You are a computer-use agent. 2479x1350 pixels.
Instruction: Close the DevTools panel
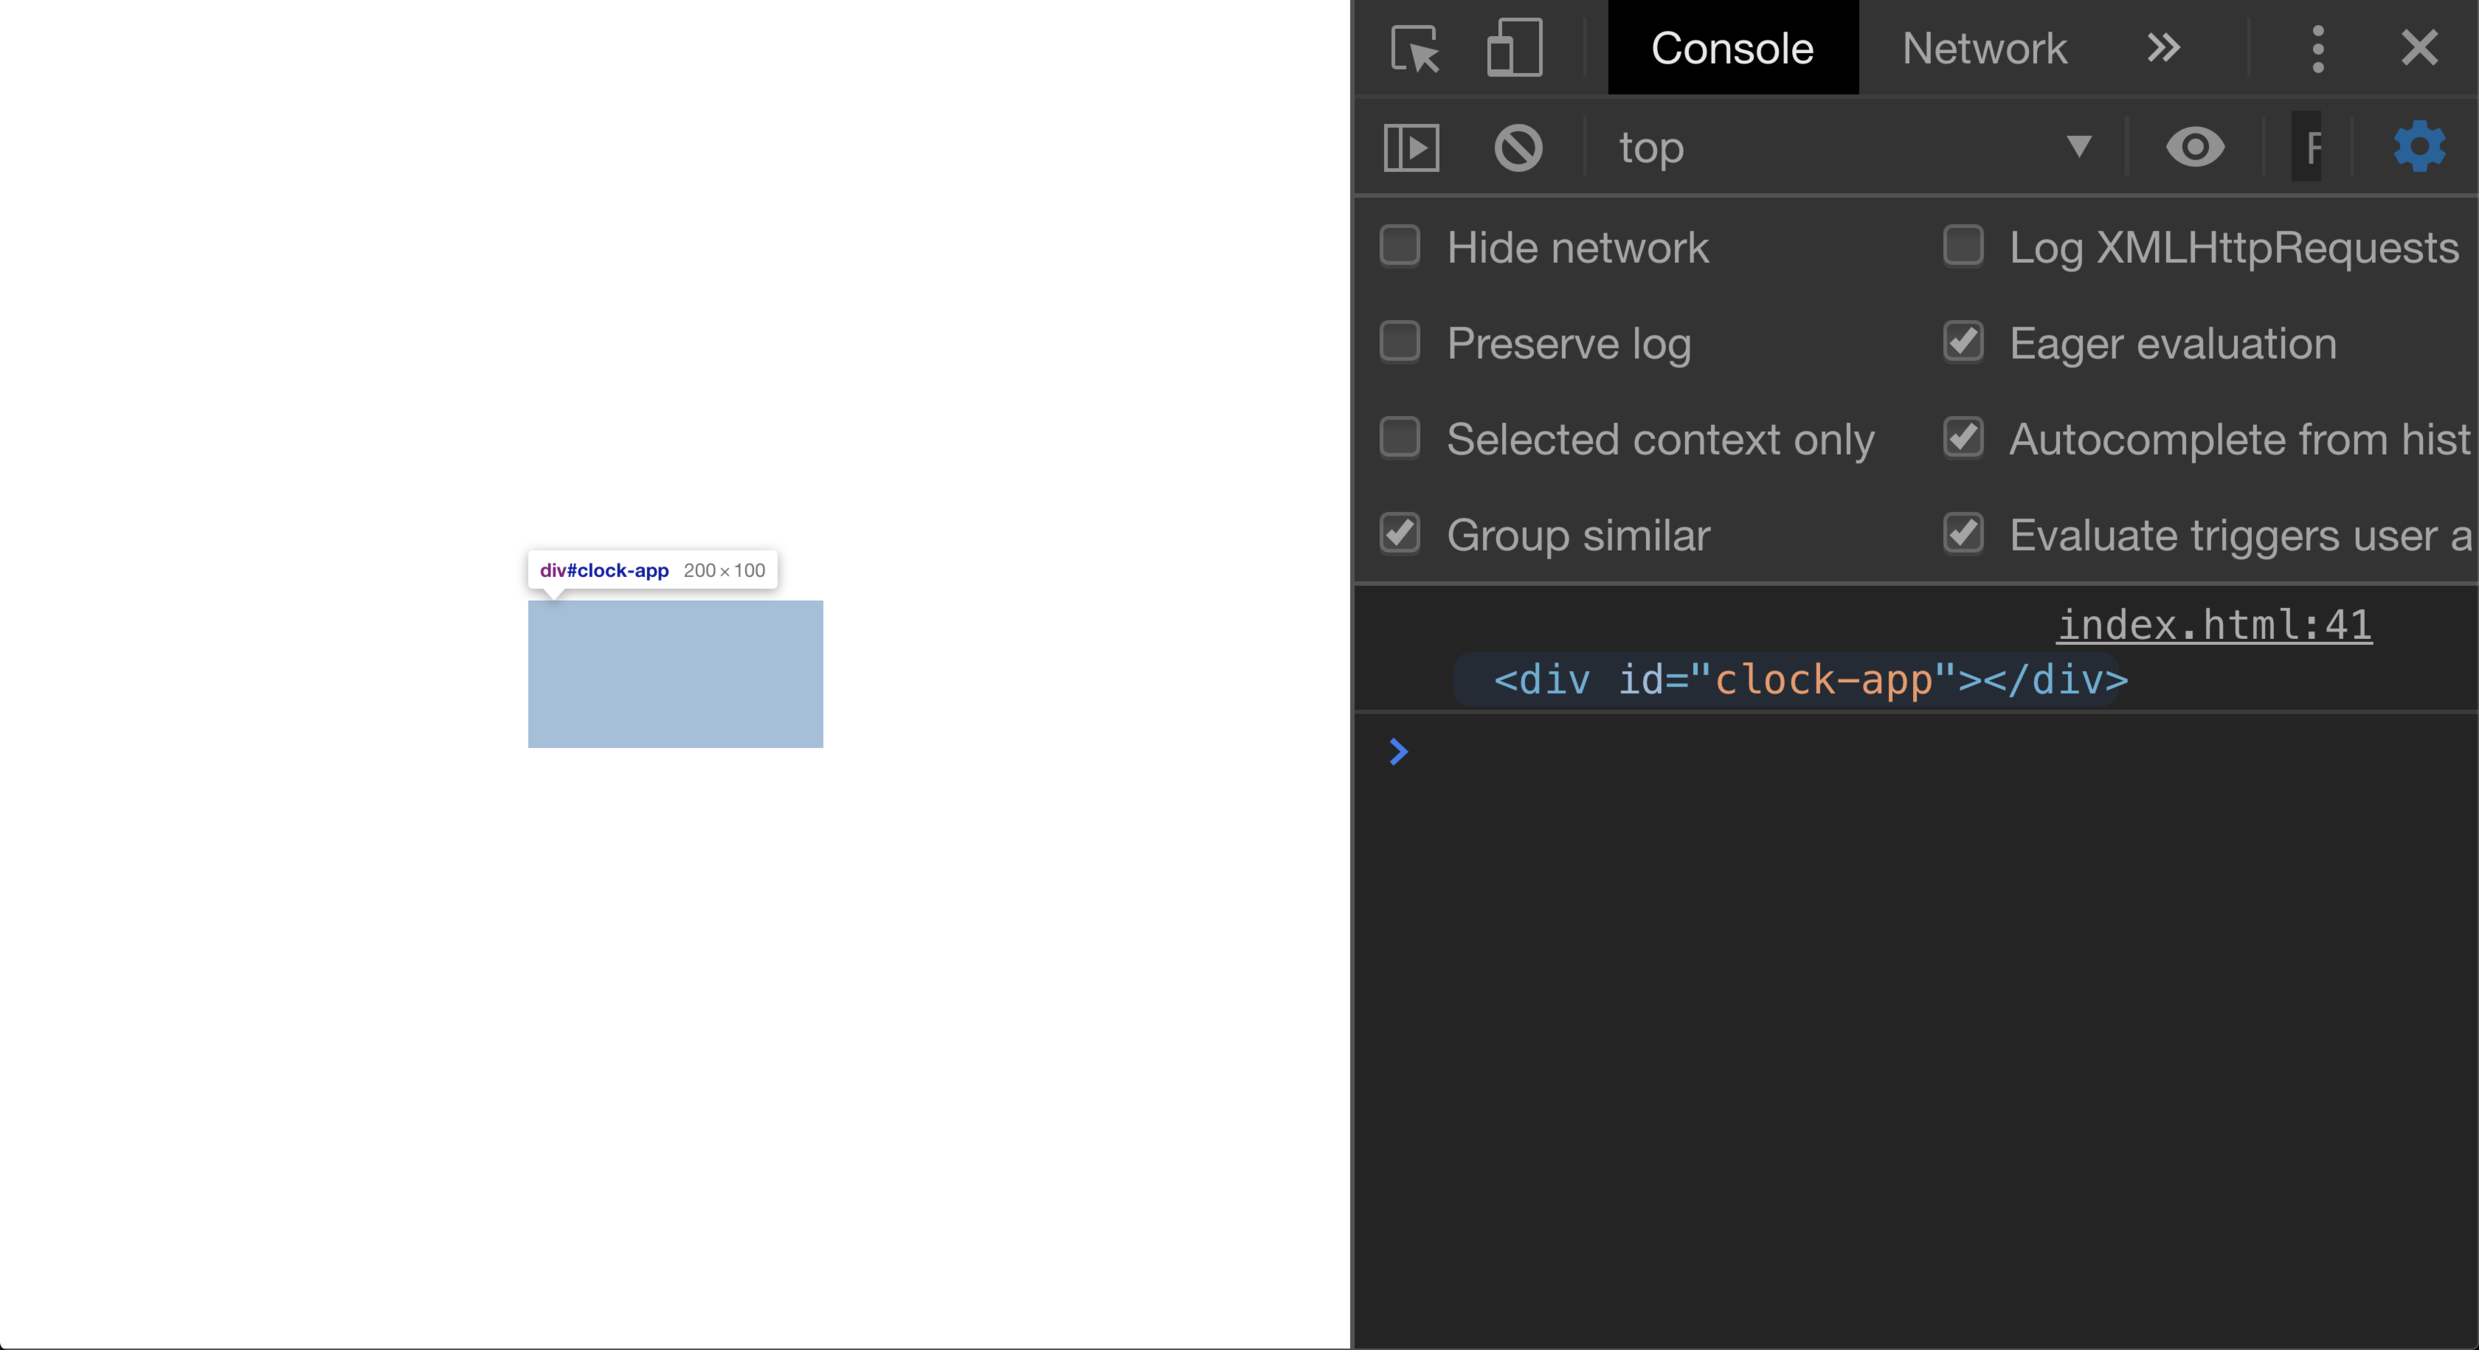click(x=2419, y=48)
